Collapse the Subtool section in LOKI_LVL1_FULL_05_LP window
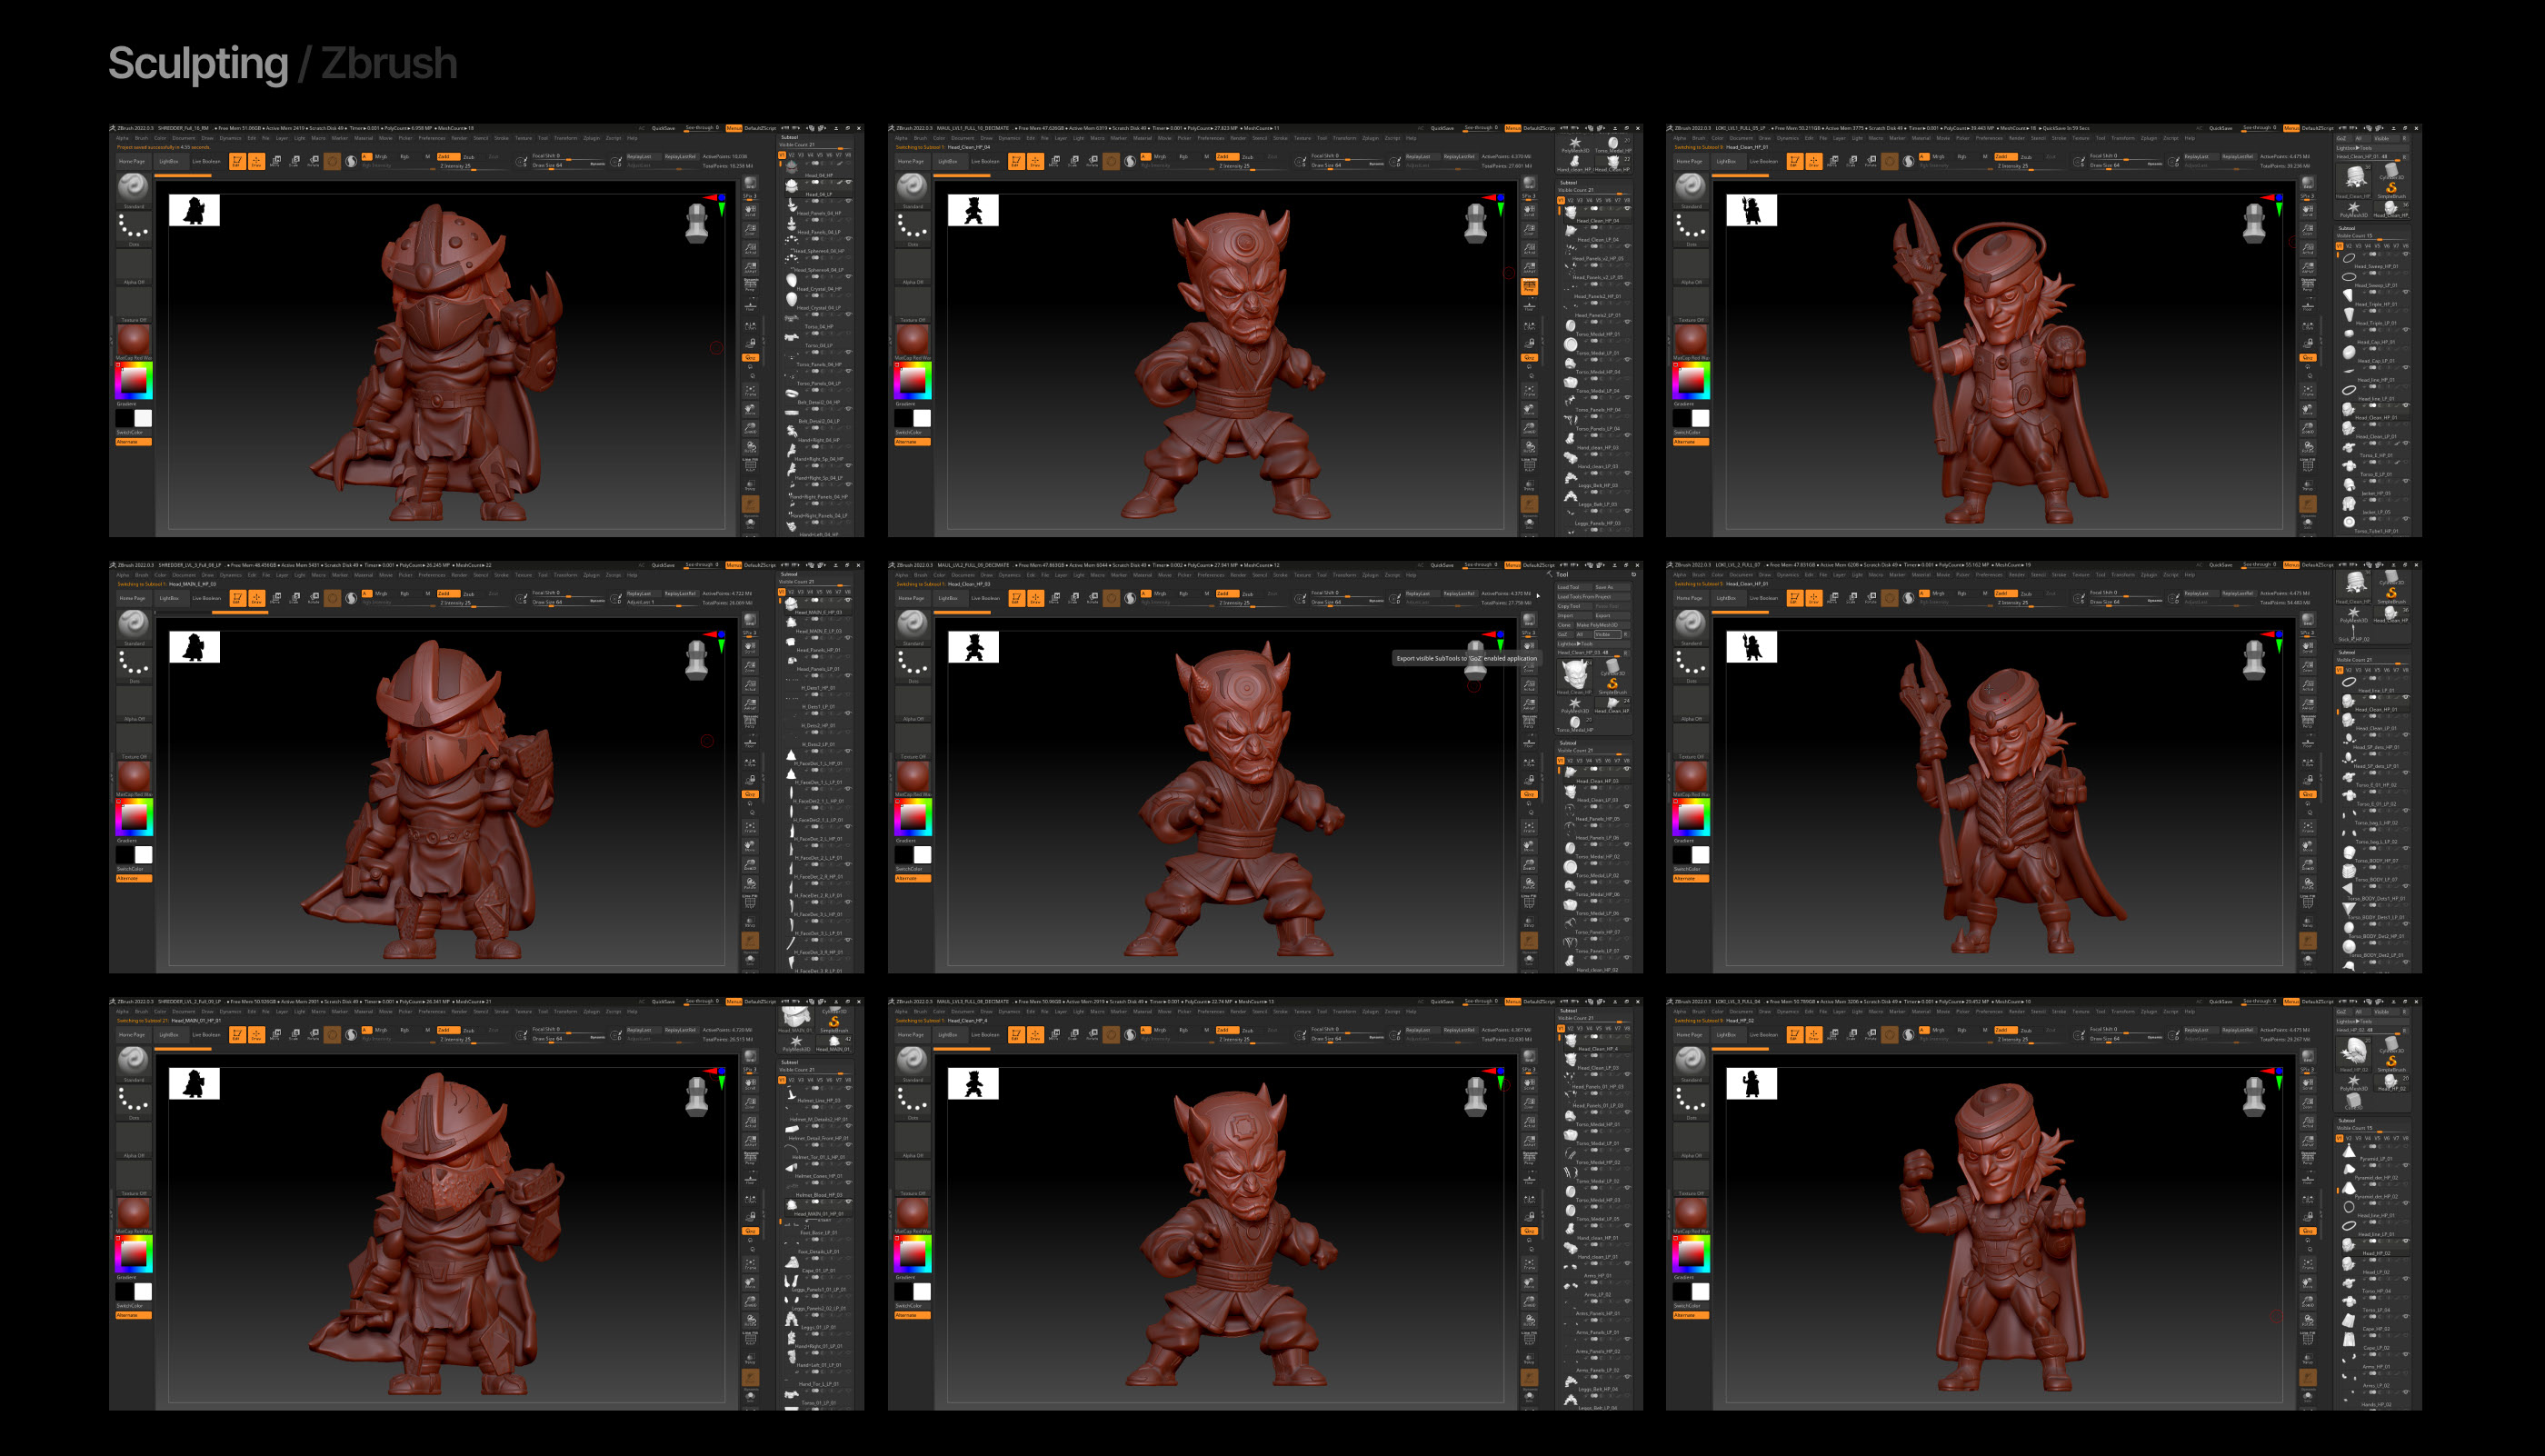This screenshot has width=2545, height=1456. 2346,228
